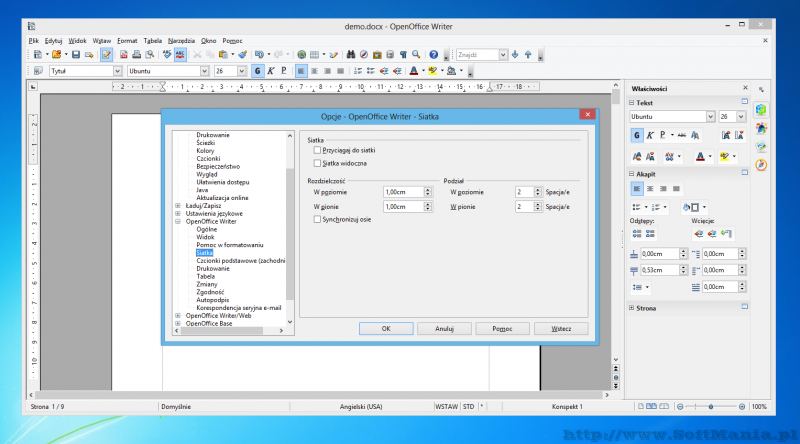Click the OK button in options dialog
This screenshot has height=444, width=800.
[x=386, y=329]
